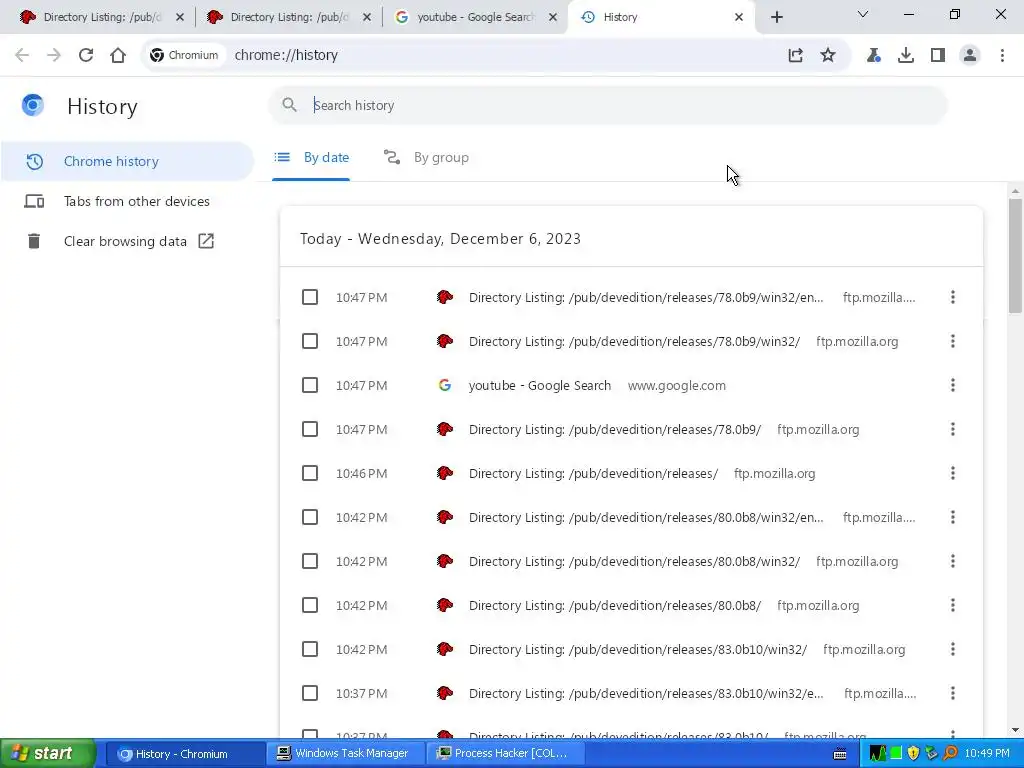Viewport: 1024px width, 768px height.
Task: Check the box for 78.0b9/win32/en... entry
Action: click(310, 297)
